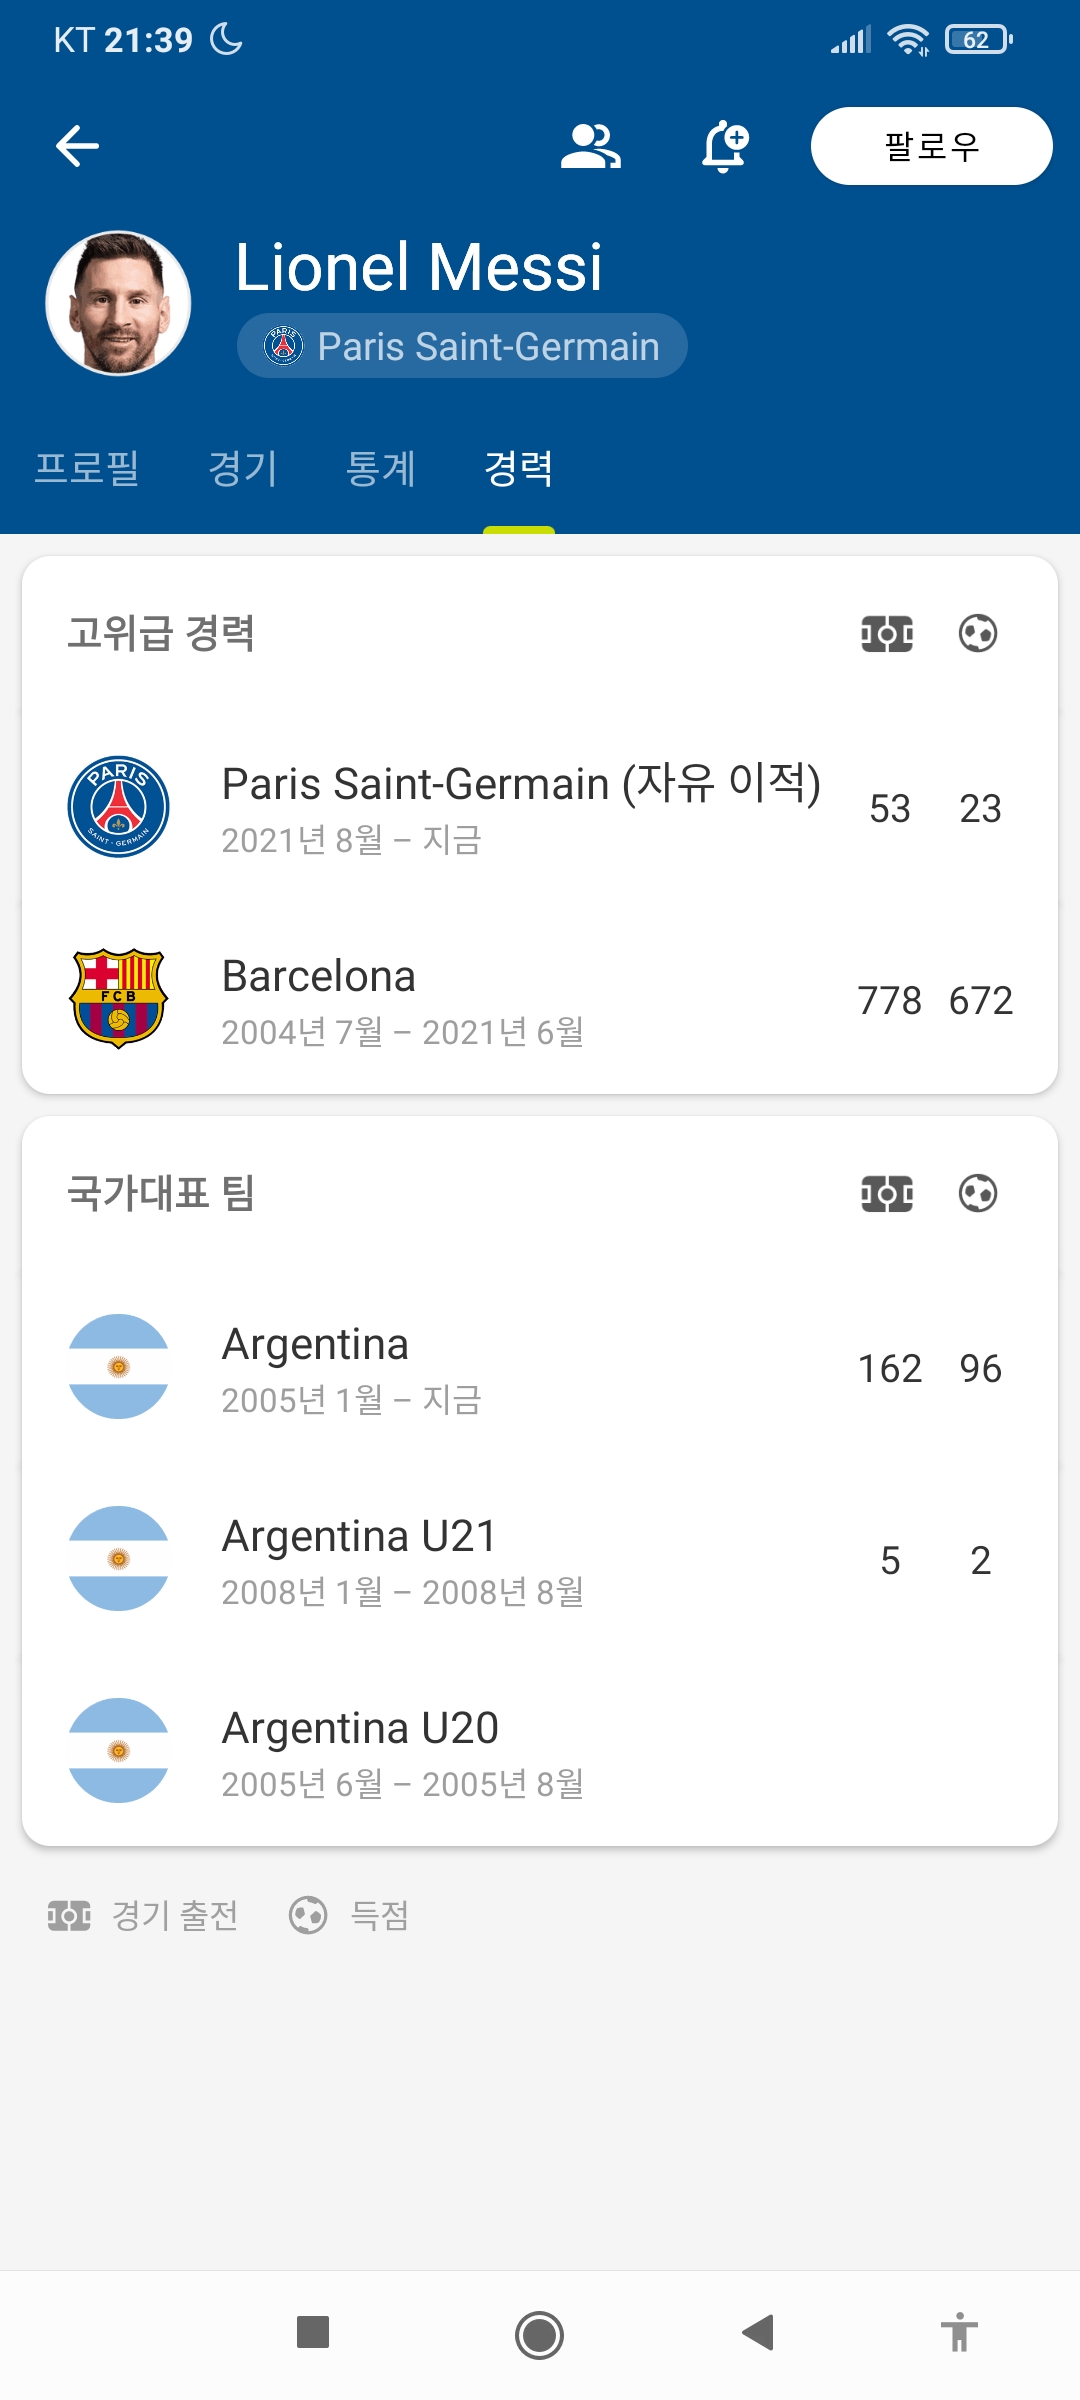Tap the Argentina U20 flag icon
Screen dimensions: 1080x2400
118,1751
